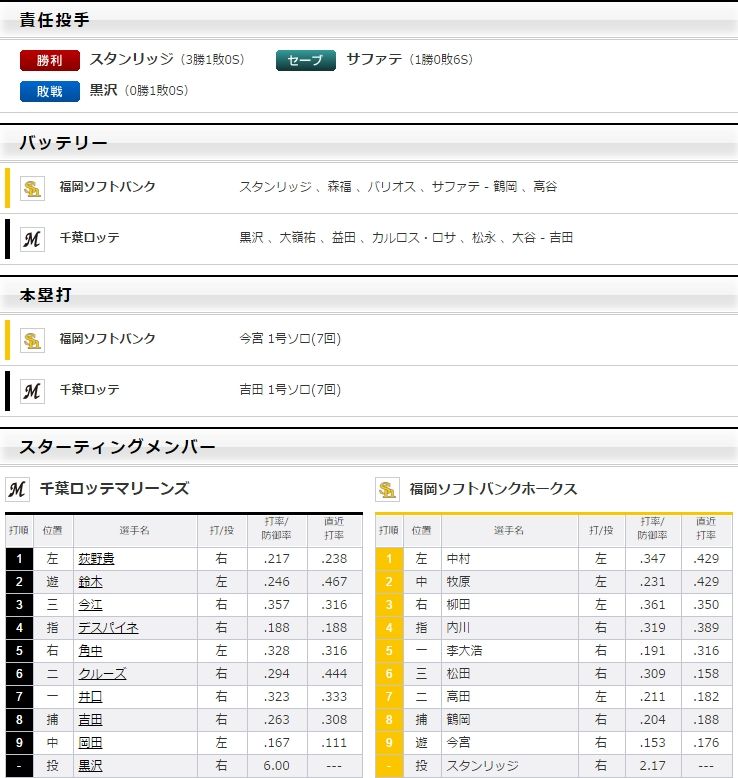Open pitcher link 黒沢 in Marines lineup
Image resolution: width=738 pixels, height=778 pixels.
click(x=90, y=766)
